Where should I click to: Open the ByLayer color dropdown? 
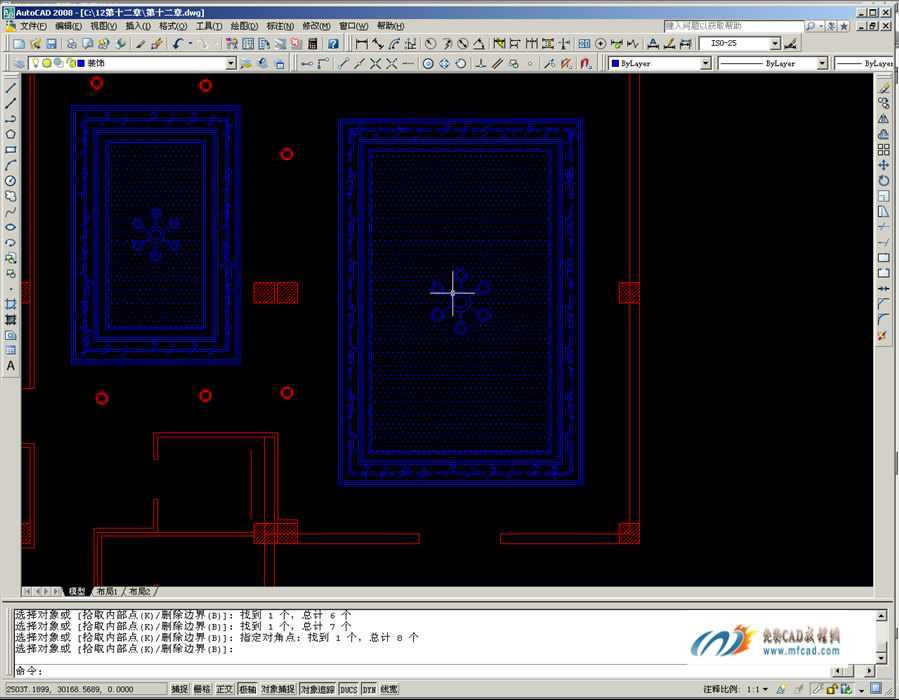pyautogui.click(x=706, y=64)
